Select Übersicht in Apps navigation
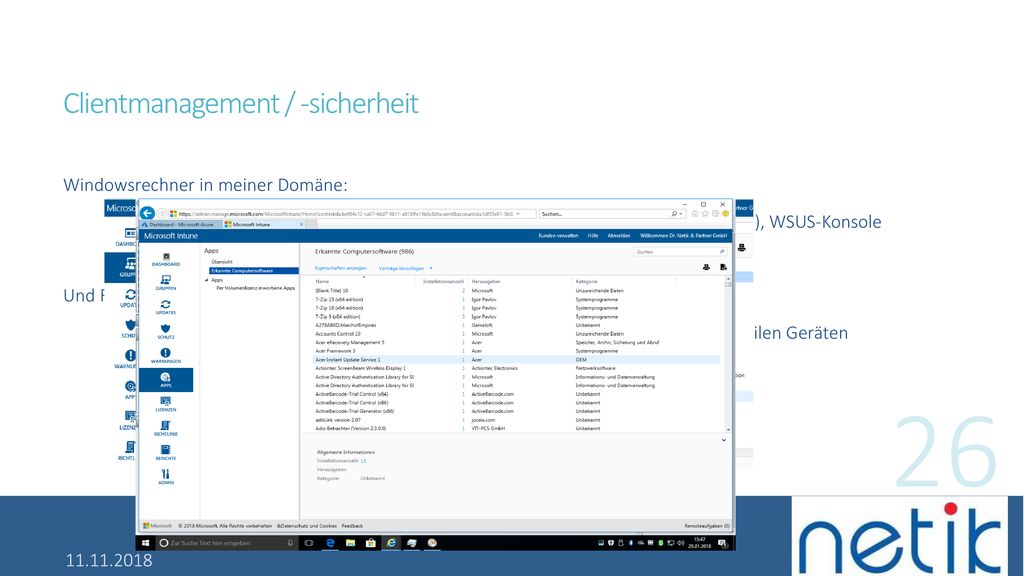The height and width of the screenshot is (576, 1024). coord(222,261)
